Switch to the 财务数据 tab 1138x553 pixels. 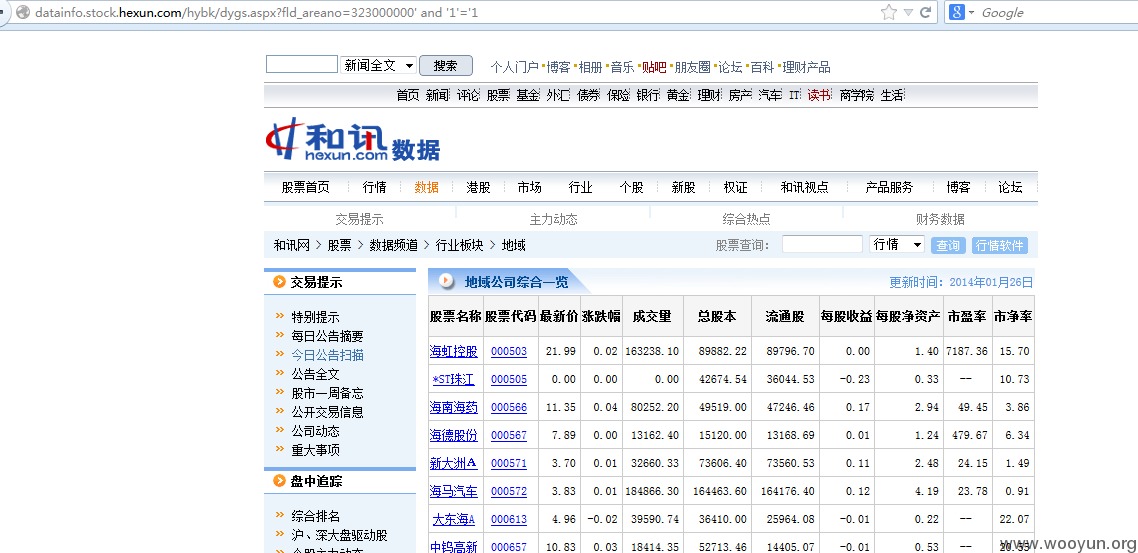coord(941,219)
